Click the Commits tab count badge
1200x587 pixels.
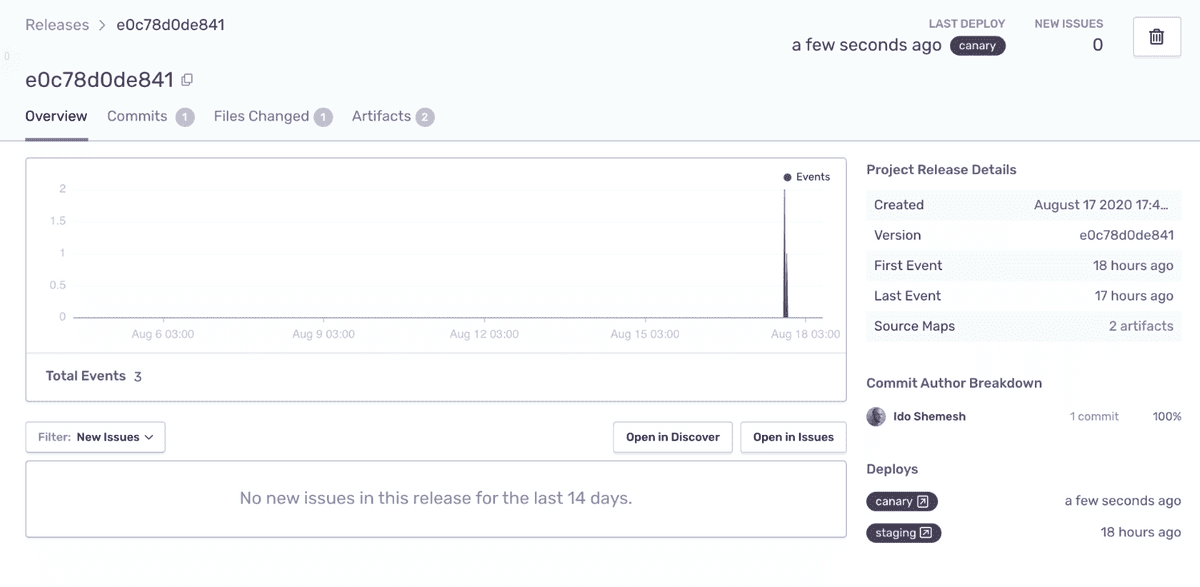pos(185,117)
